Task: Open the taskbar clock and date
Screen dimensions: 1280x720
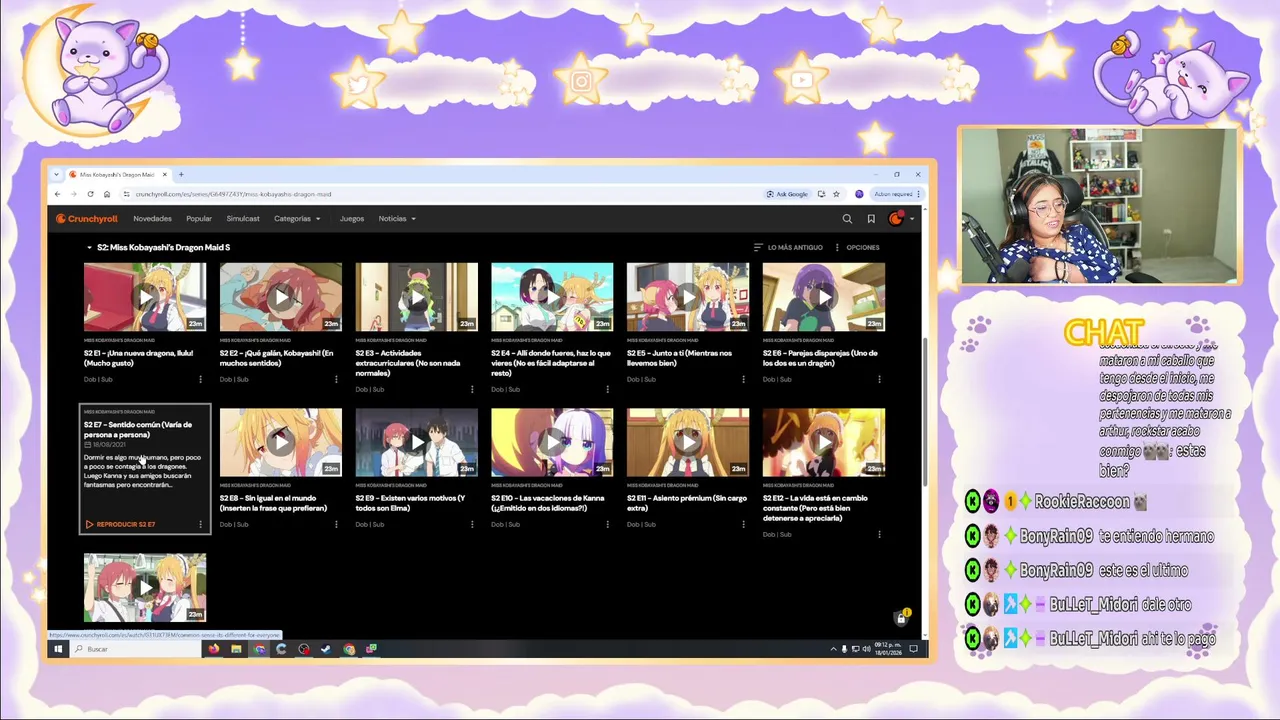Action: (889, 649)
